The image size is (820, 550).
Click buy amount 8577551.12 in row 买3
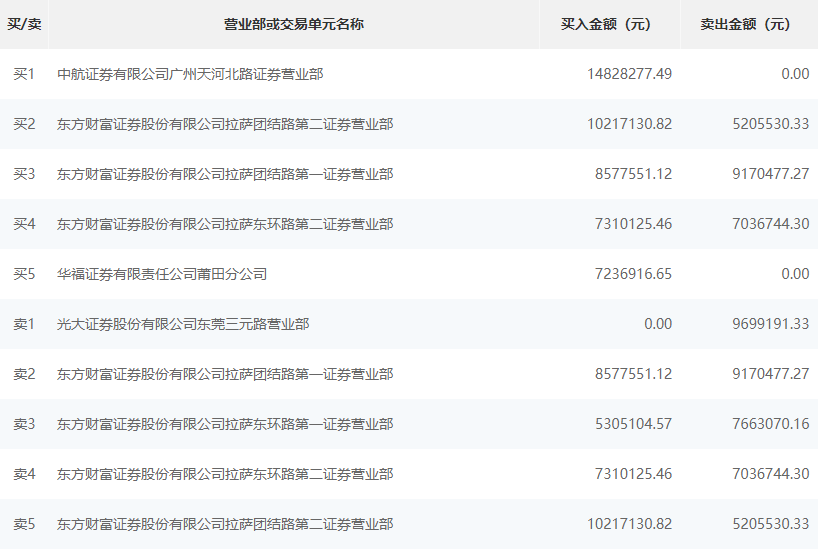[633, 174]
